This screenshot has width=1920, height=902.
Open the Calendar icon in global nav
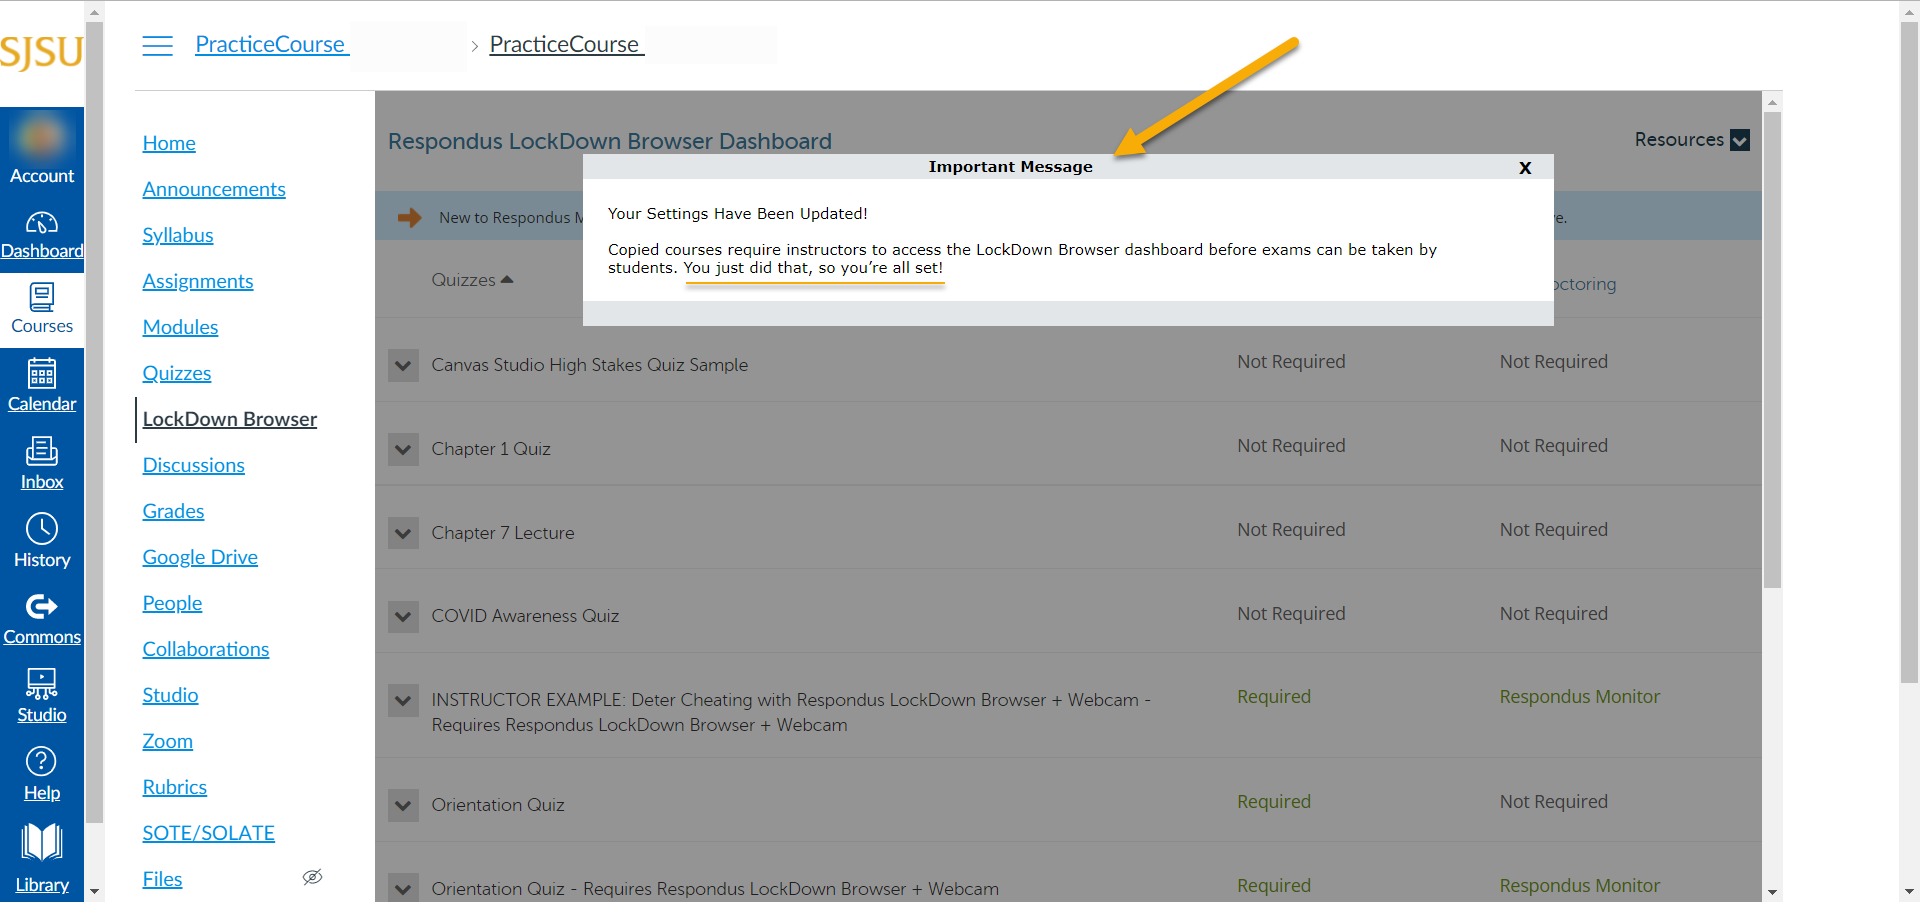click(x=42, y=374)
